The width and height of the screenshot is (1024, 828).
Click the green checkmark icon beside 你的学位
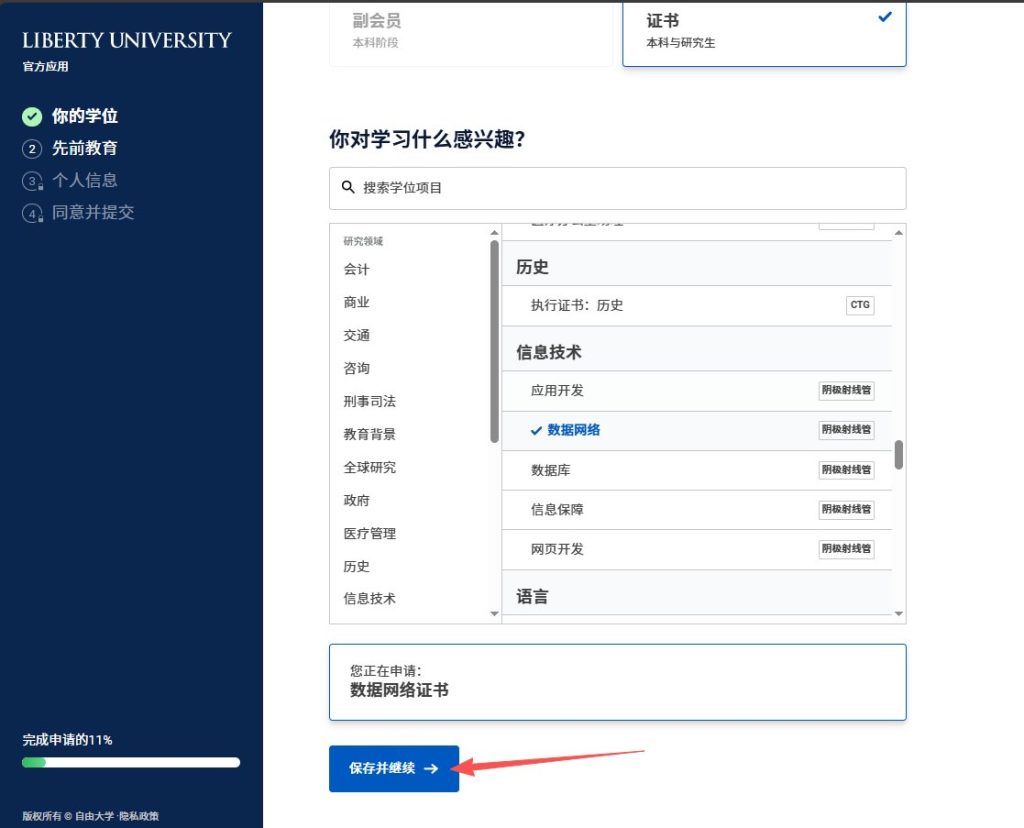coord(31,116)
